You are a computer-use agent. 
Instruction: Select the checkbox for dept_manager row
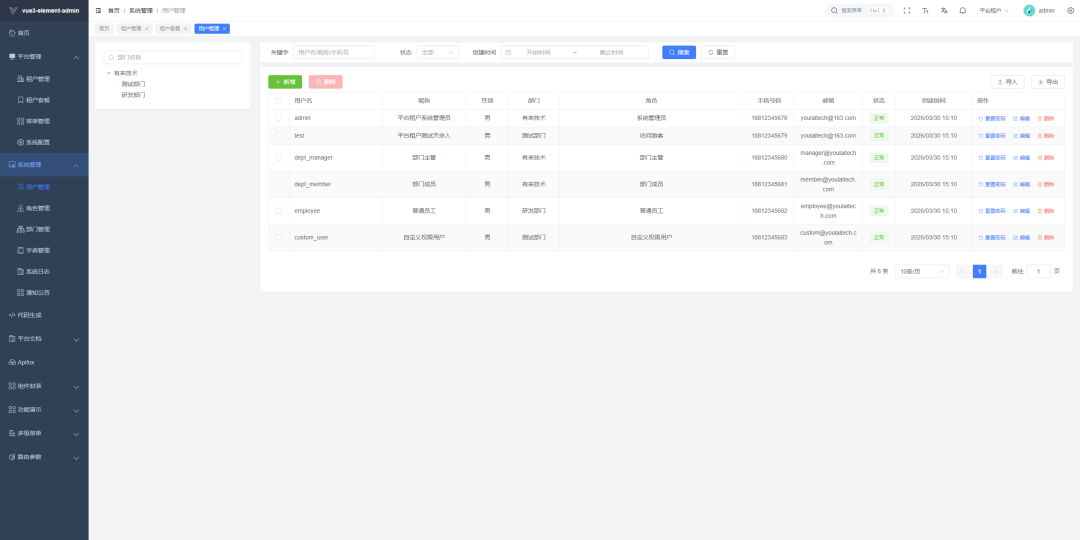279,158
